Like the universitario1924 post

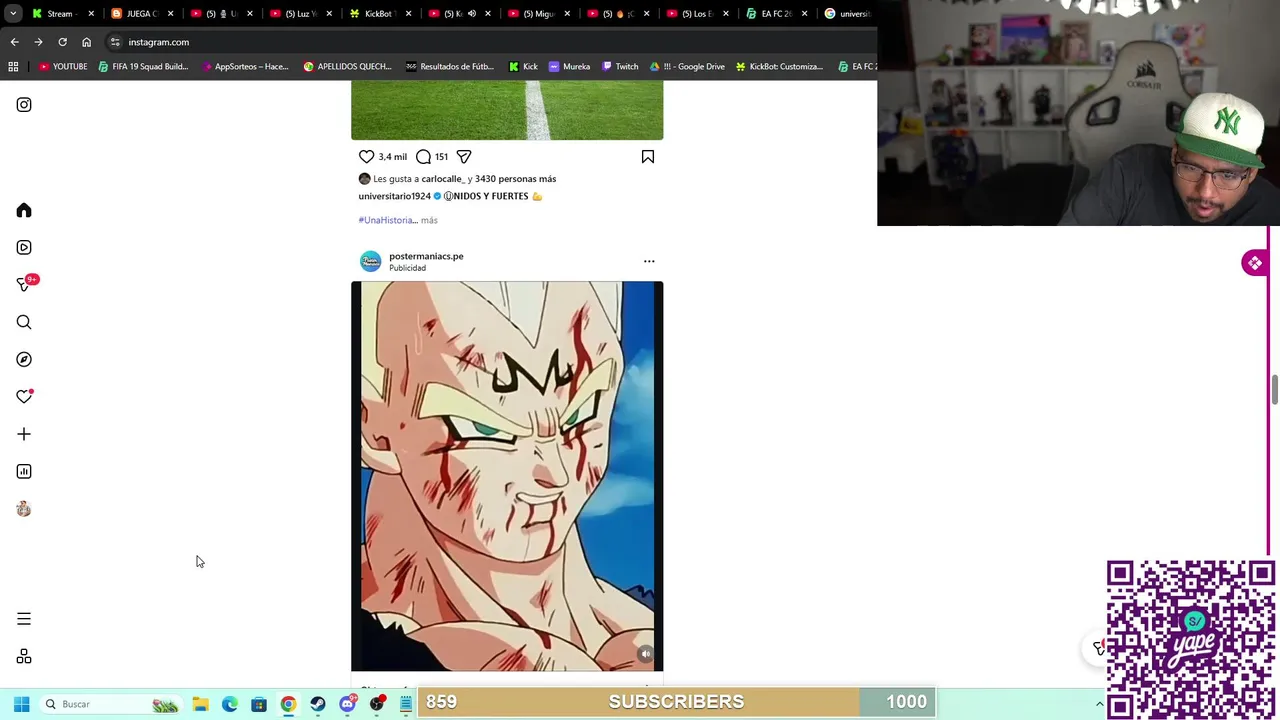[366, 157]
